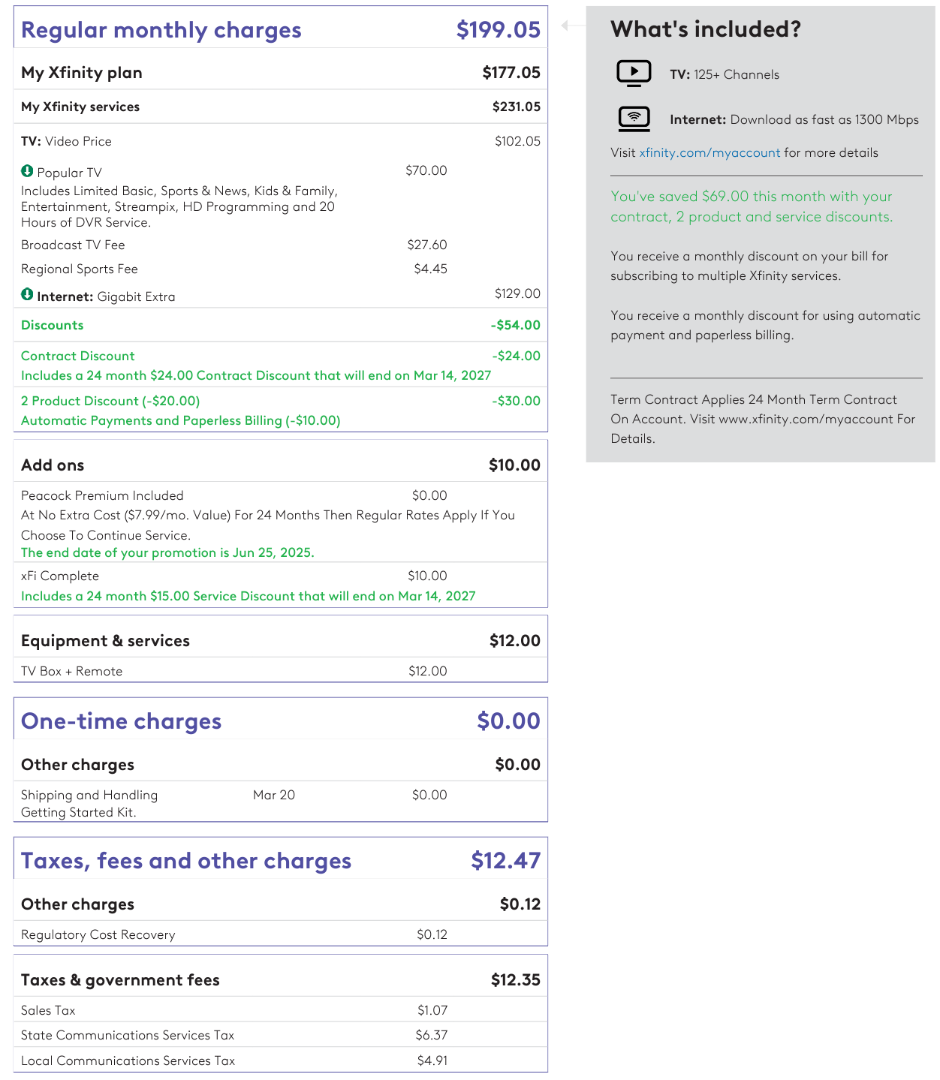940x1080 pixels.
Task: Click the Equipment & services heading
Action: tap(105, 641)
